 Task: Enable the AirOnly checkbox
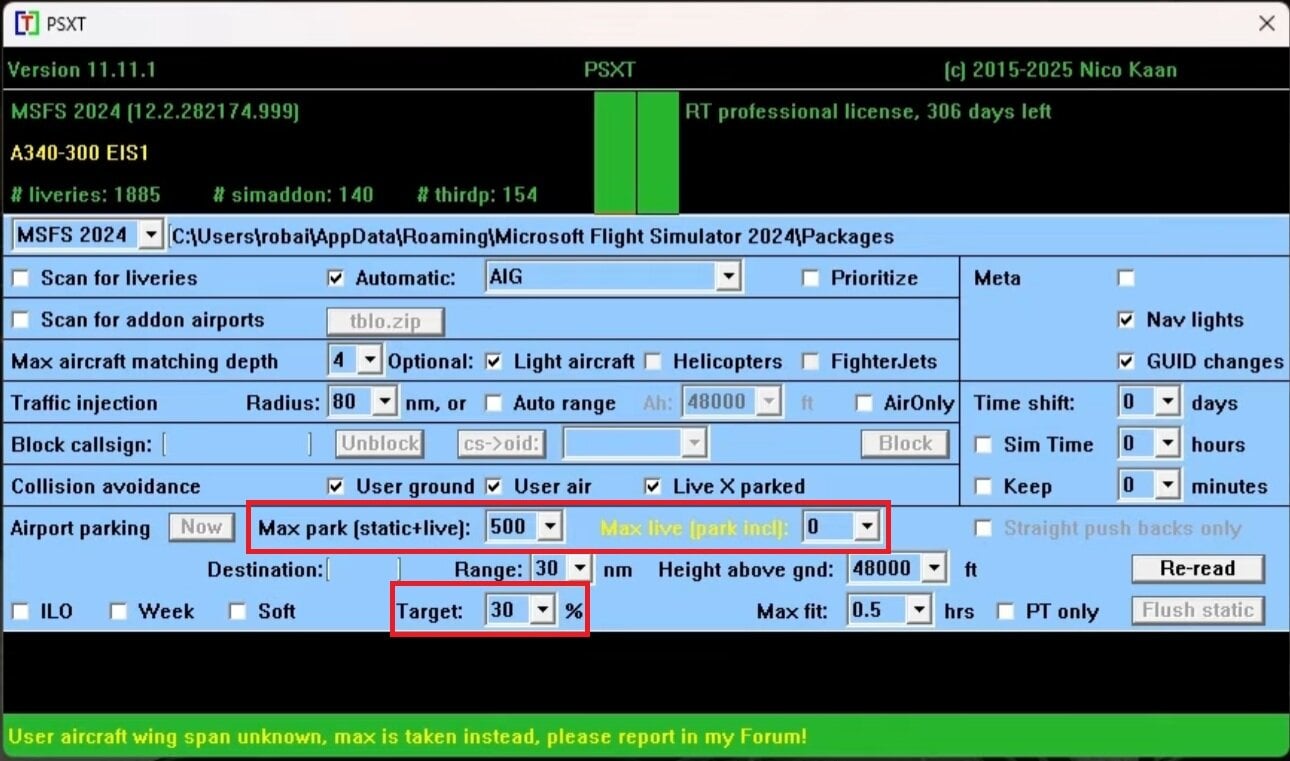[x=864, y=403]
